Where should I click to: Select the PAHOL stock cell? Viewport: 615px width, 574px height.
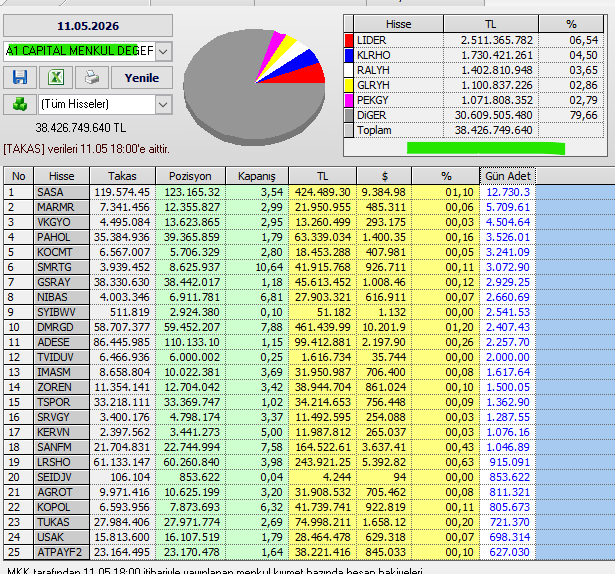(x=62, y=237)
